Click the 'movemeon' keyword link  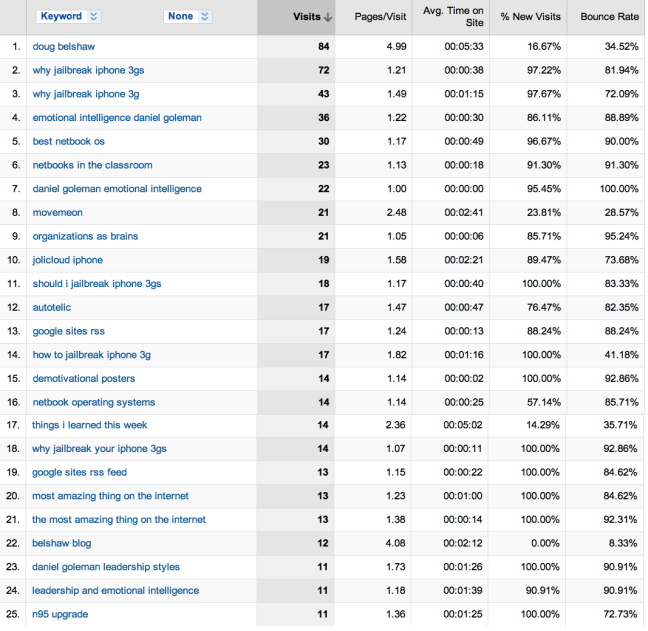point(57,213)
